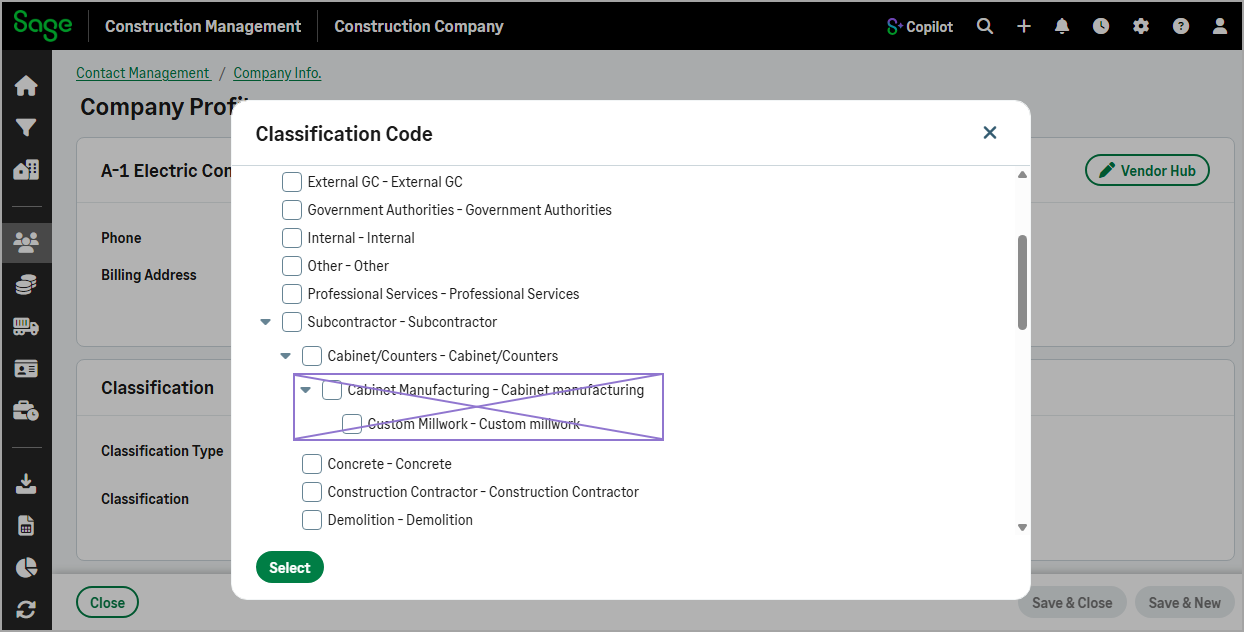Viewport: 1244px width, 632px height.
Task: Open the Home icon in sidebar
Action: pos(26,86)
